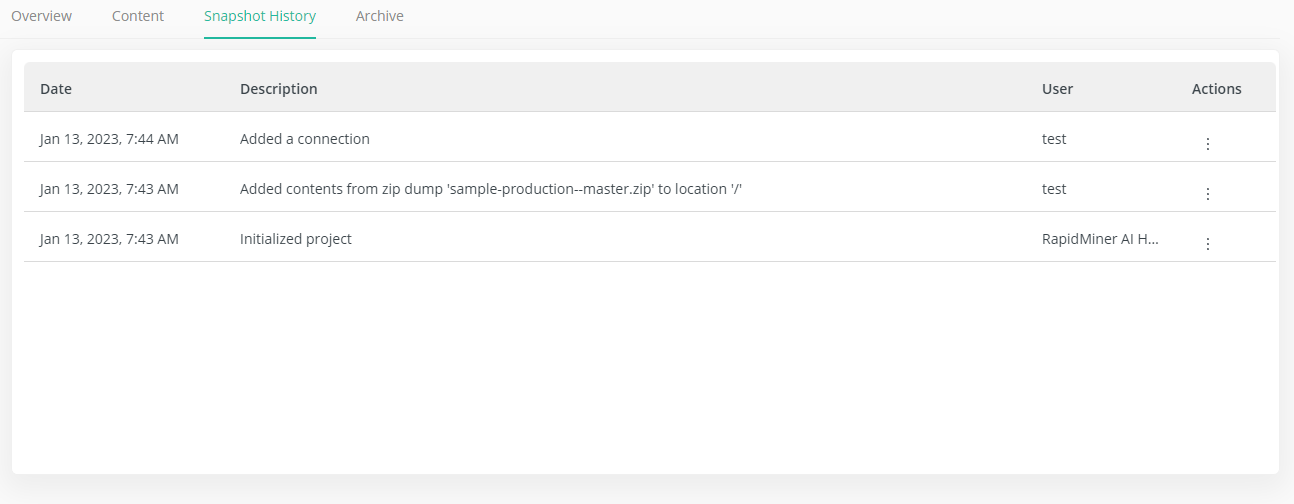
Task: Click the truncated 'RapidMiner AI H...' user name
Action: pos(1100,239)
